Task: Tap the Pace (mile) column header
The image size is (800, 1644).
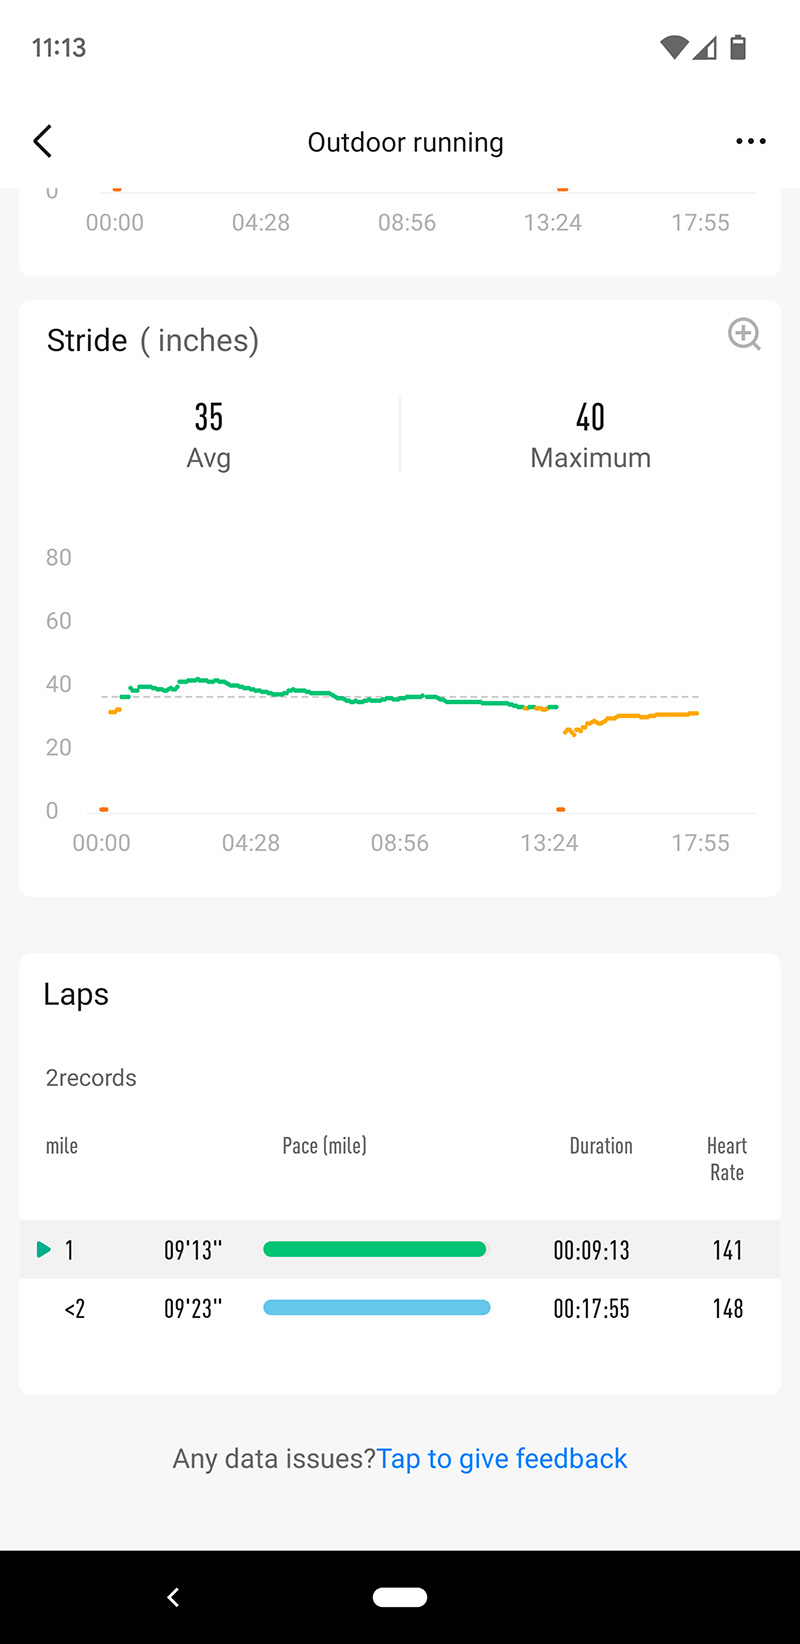Action: 324,1146
